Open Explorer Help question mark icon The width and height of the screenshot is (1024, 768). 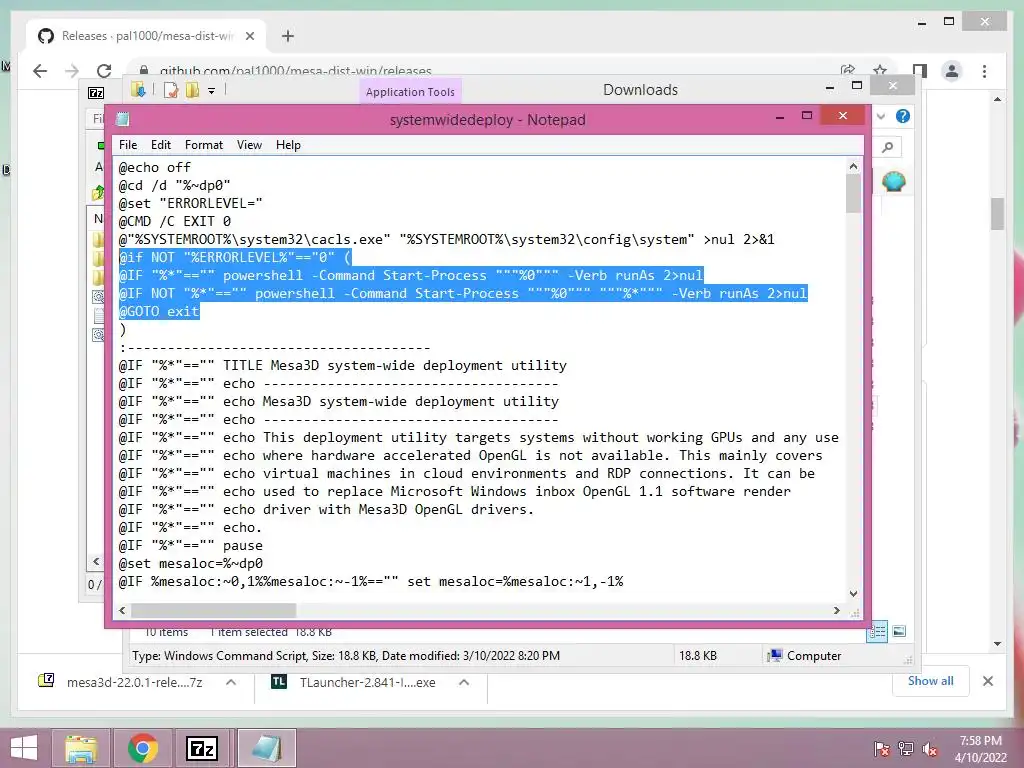pyautogui.click(x=903, y=116)
